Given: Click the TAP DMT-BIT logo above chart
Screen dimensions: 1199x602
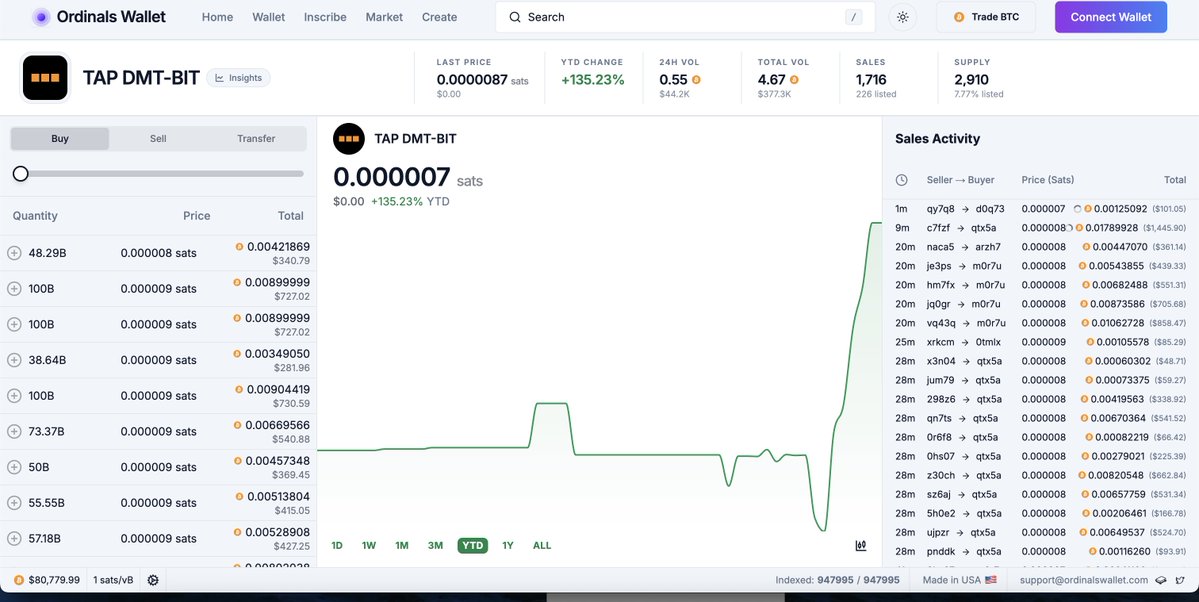Looking at the screenshot, I should [x=349, y=138].
